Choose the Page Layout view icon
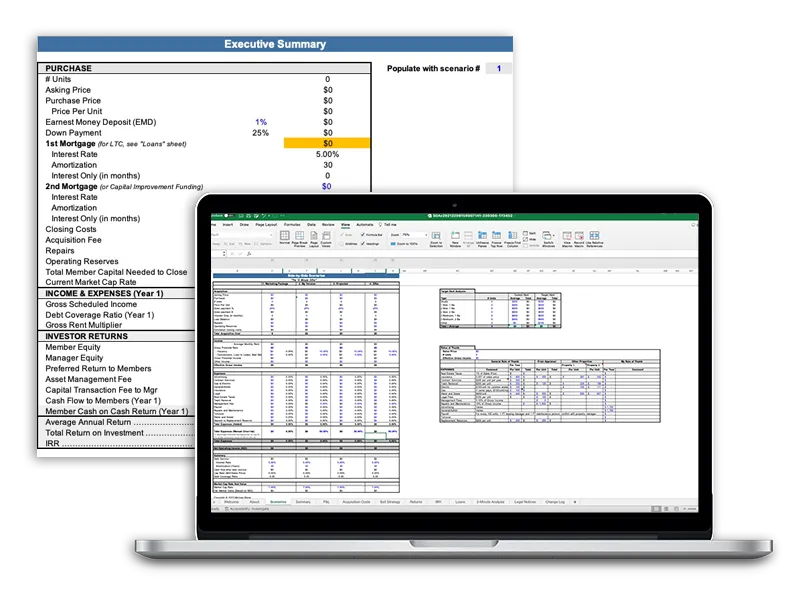Image resolution: width=806 pixels, height=600 pixels. point(314,235)
